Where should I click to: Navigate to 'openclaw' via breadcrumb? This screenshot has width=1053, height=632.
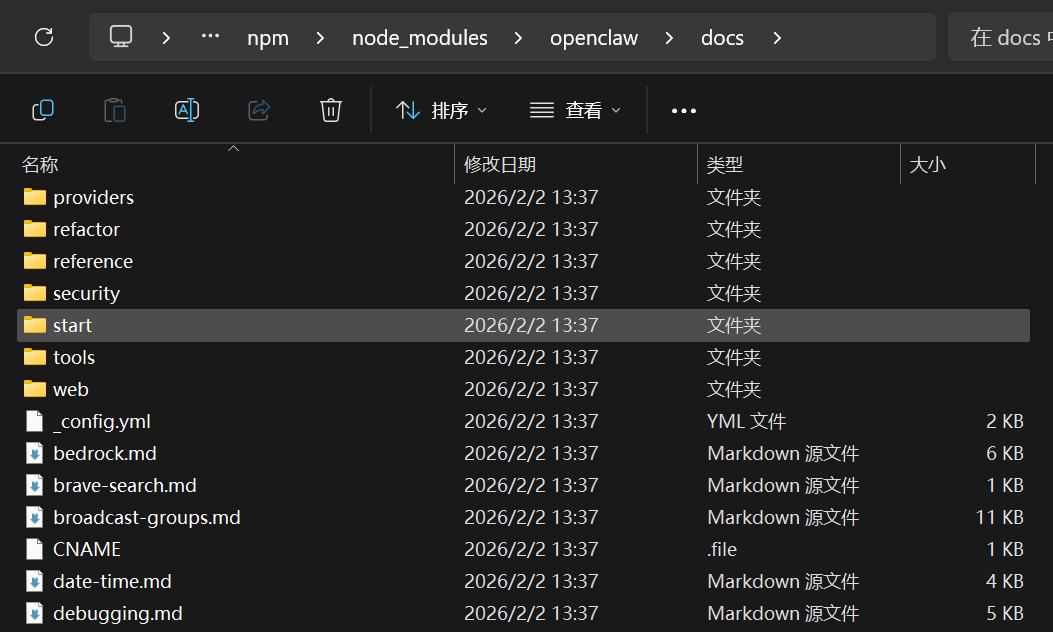point(593,37)
